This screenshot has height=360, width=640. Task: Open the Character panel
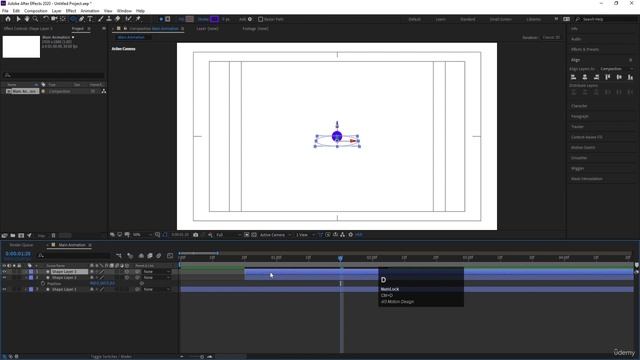[579, 106]
